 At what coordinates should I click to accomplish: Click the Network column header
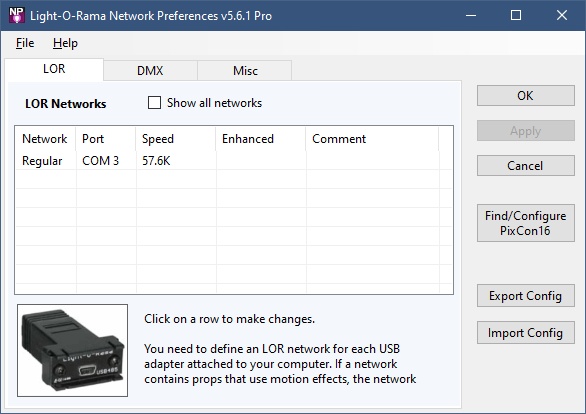[45, 139]
